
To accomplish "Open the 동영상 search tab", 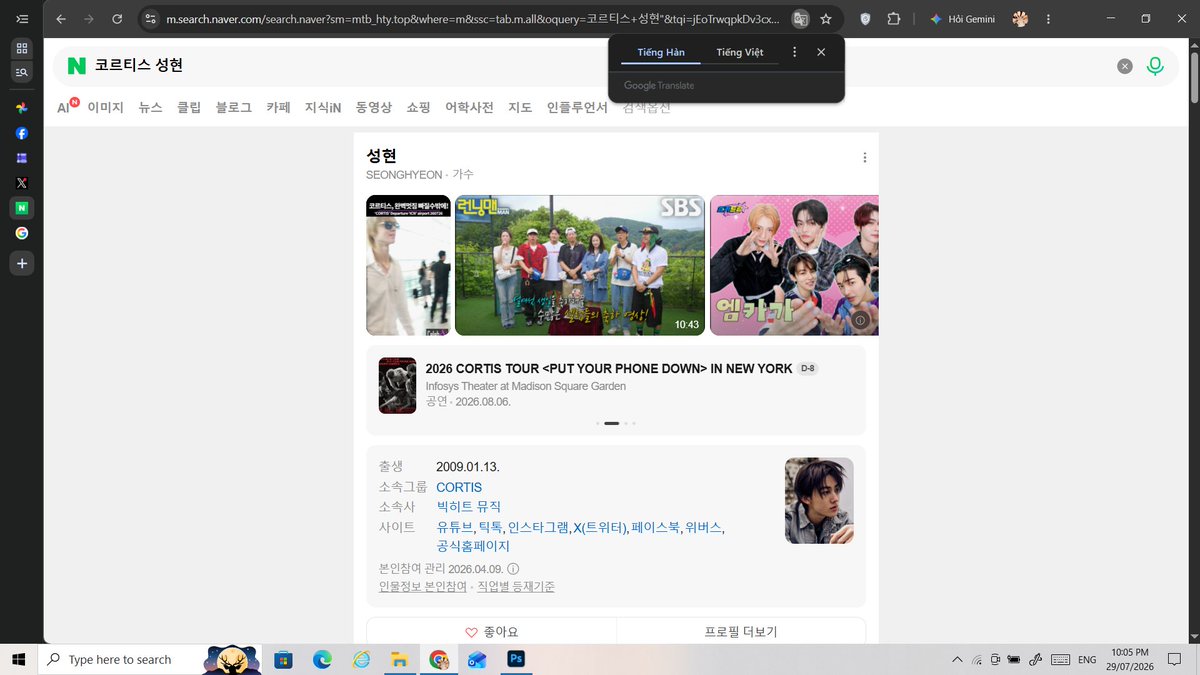I will 374,107.
